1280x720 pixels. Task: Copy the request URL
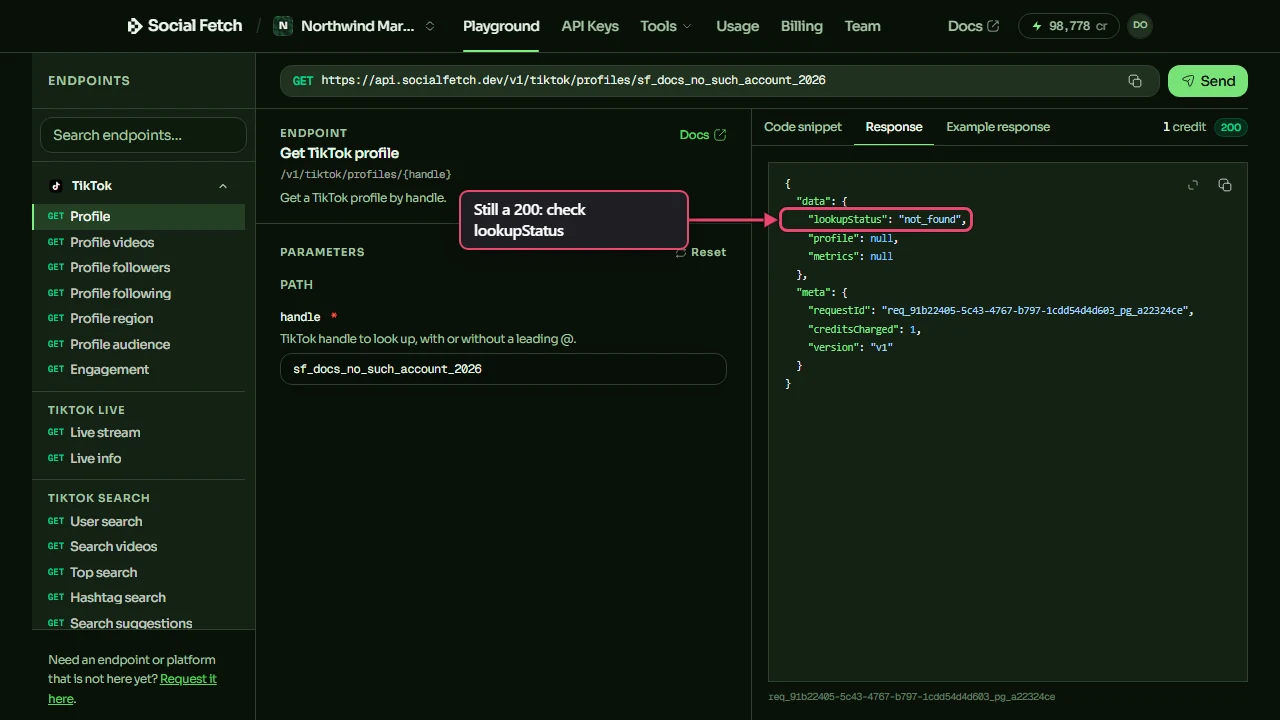pos(1135,81)
